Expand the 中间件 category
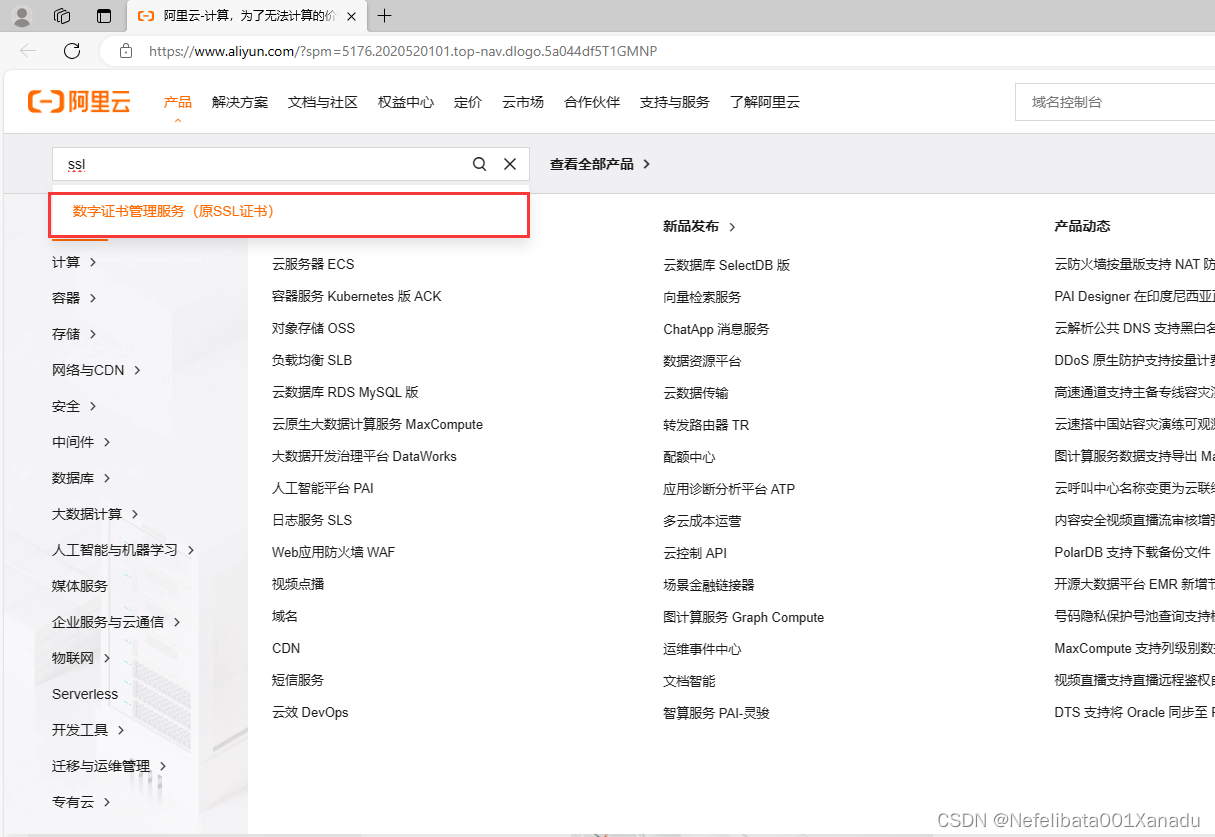 tap(81, 442)
